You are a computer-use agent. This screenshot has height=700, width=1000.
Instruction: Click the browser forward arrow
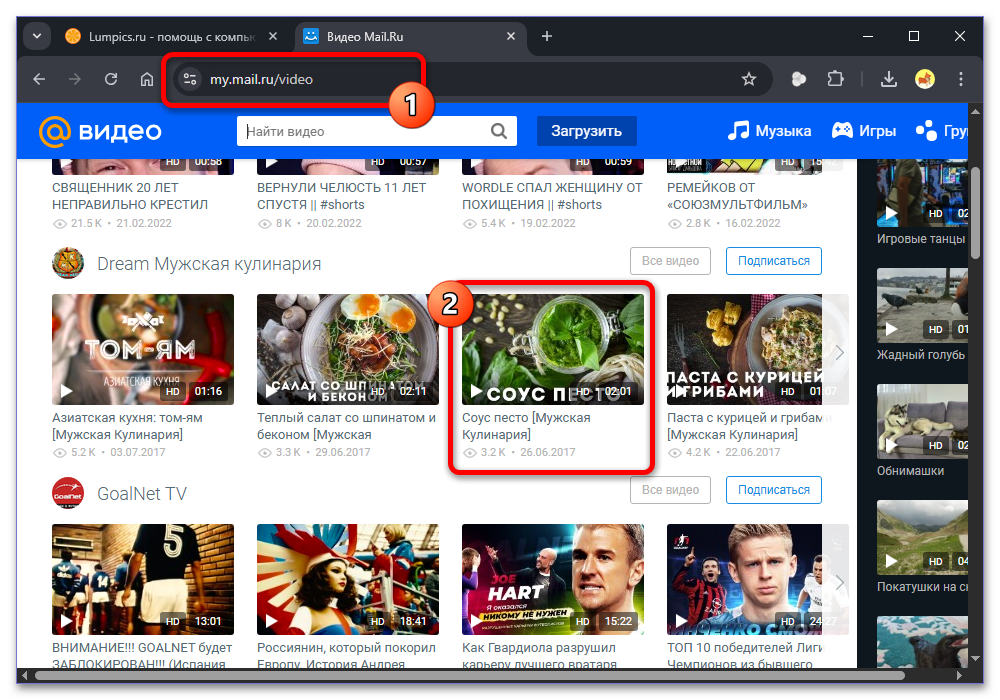pyautogui.click(x=75, y=79)
